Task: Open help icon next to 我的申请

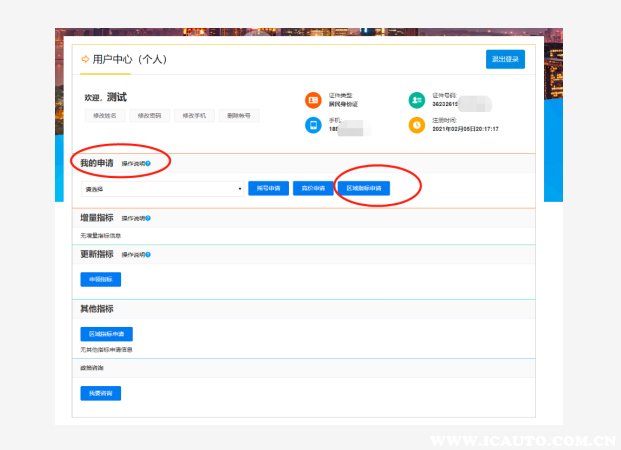Action: (149, 163)
